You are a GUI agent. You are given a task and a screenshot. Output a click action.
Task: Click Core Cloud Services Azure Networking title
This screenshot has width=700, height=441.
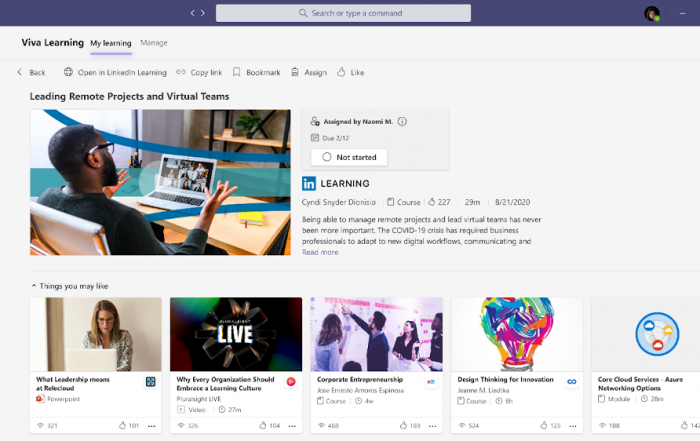(640, 384)
